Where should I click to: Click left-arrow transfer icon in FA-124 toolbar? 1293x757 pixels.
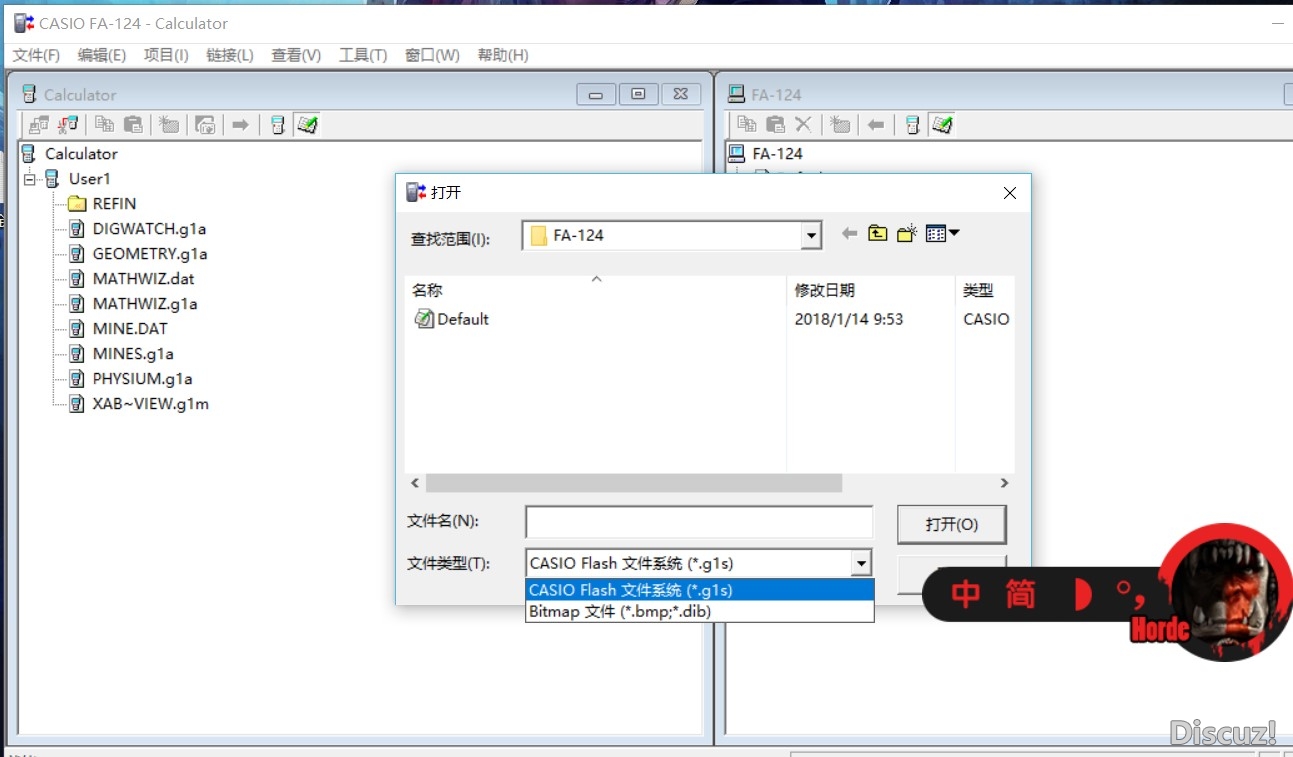[x=876, y=125]
